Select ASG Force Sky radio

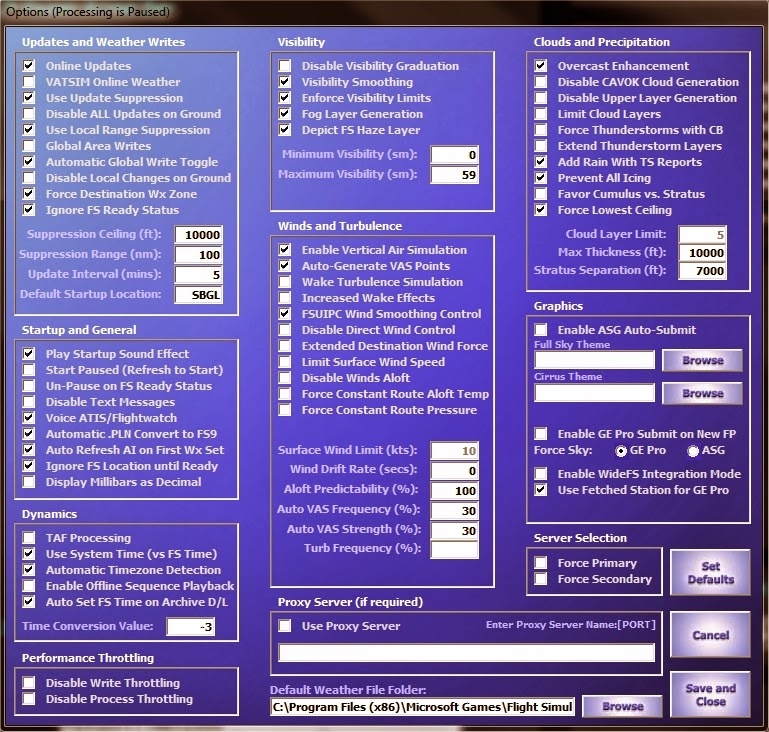693,451
